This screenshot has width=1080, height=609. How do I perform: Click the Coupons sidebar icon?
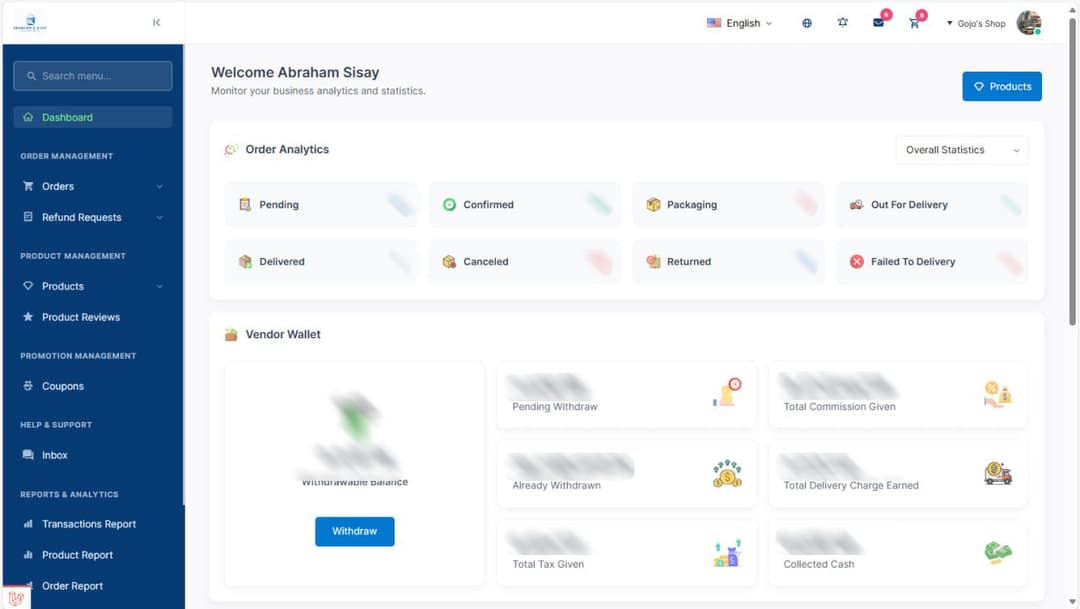tap(28, 386)
